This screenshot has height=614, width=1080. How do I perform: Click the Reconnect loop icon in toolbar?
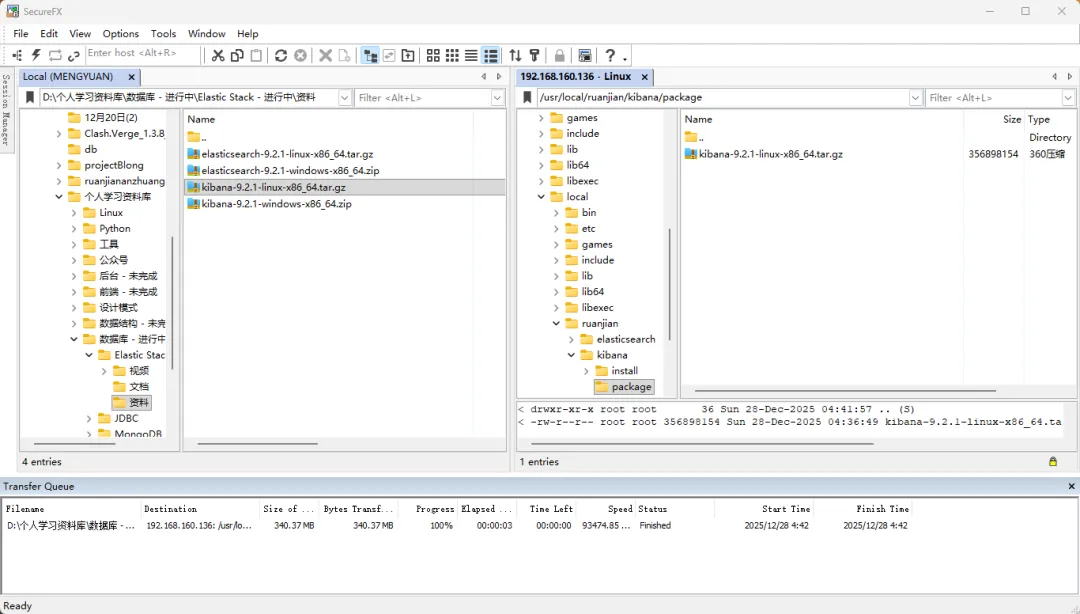[55, 55]
